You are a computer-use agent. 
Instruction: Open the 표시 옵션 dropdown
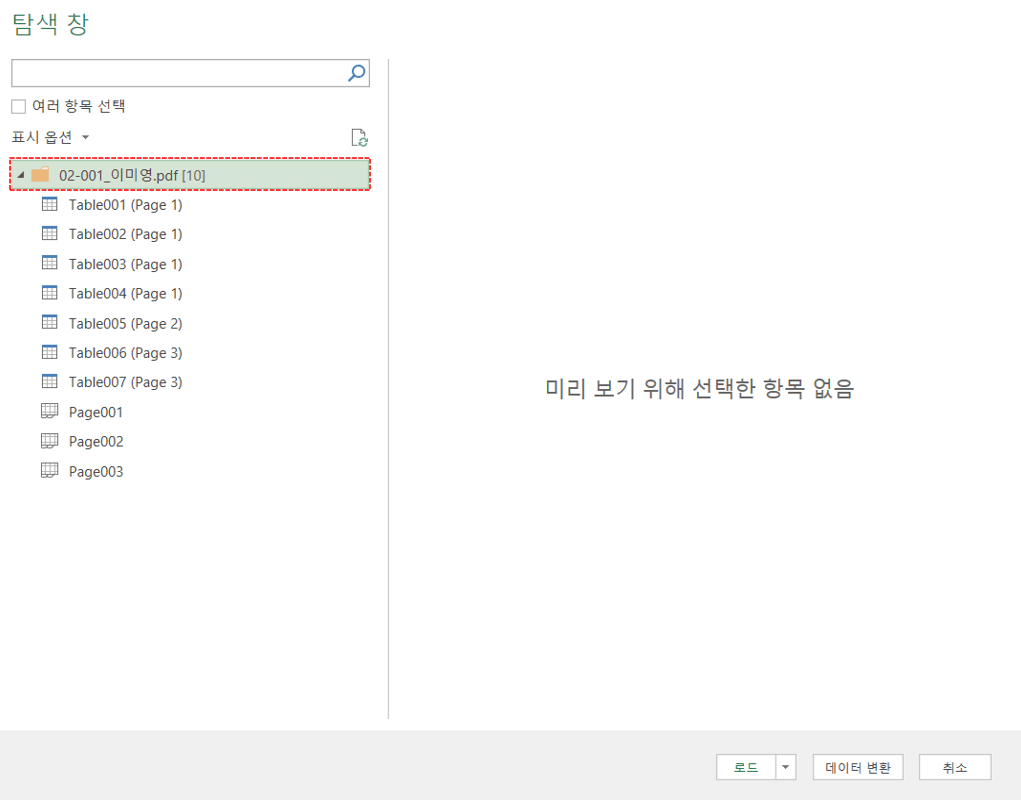[48, 137]
